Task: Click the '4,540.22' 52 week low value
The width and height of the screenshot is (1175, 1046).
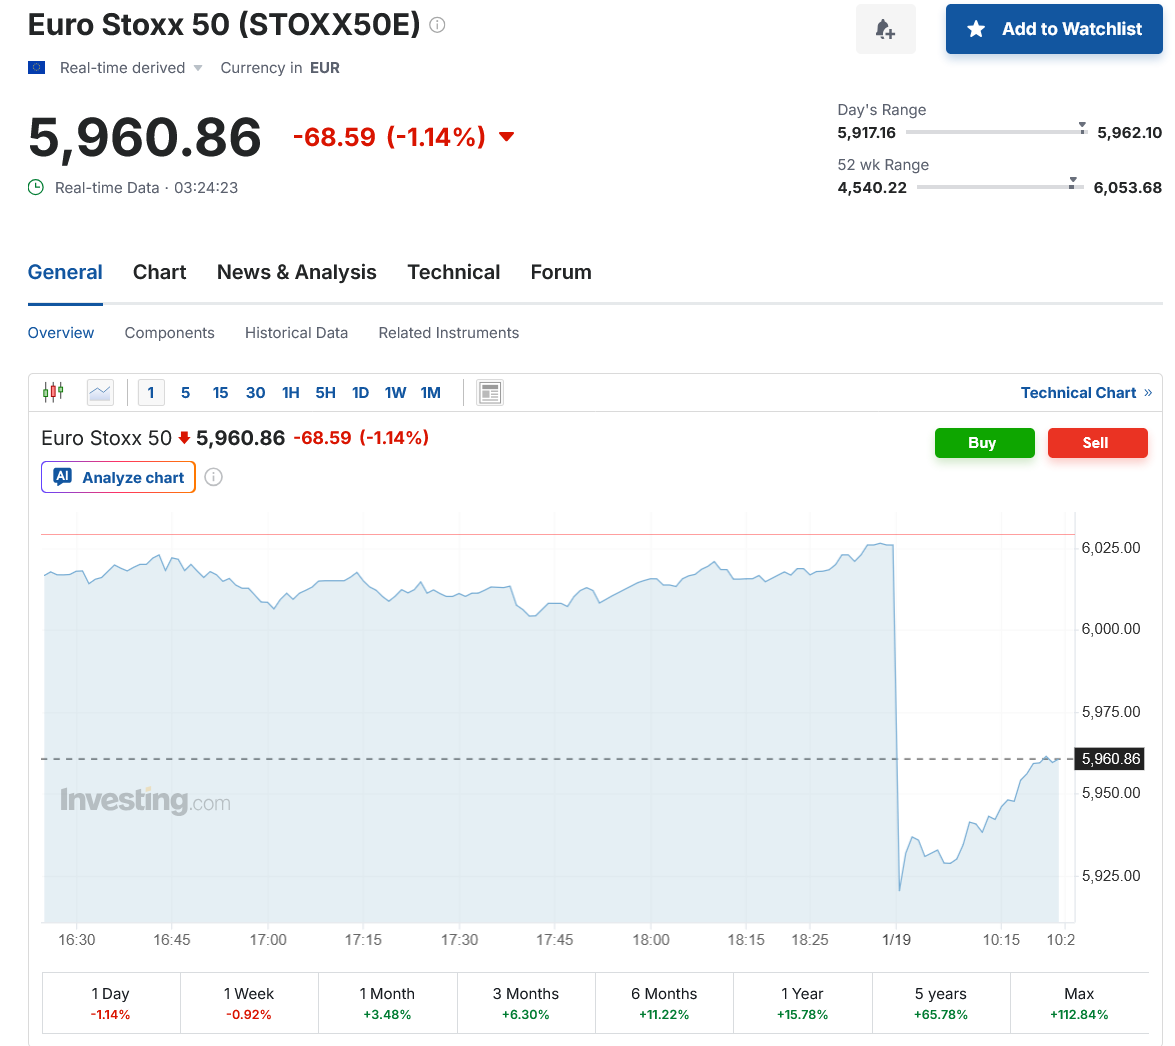Action: [x=872, y=187]
